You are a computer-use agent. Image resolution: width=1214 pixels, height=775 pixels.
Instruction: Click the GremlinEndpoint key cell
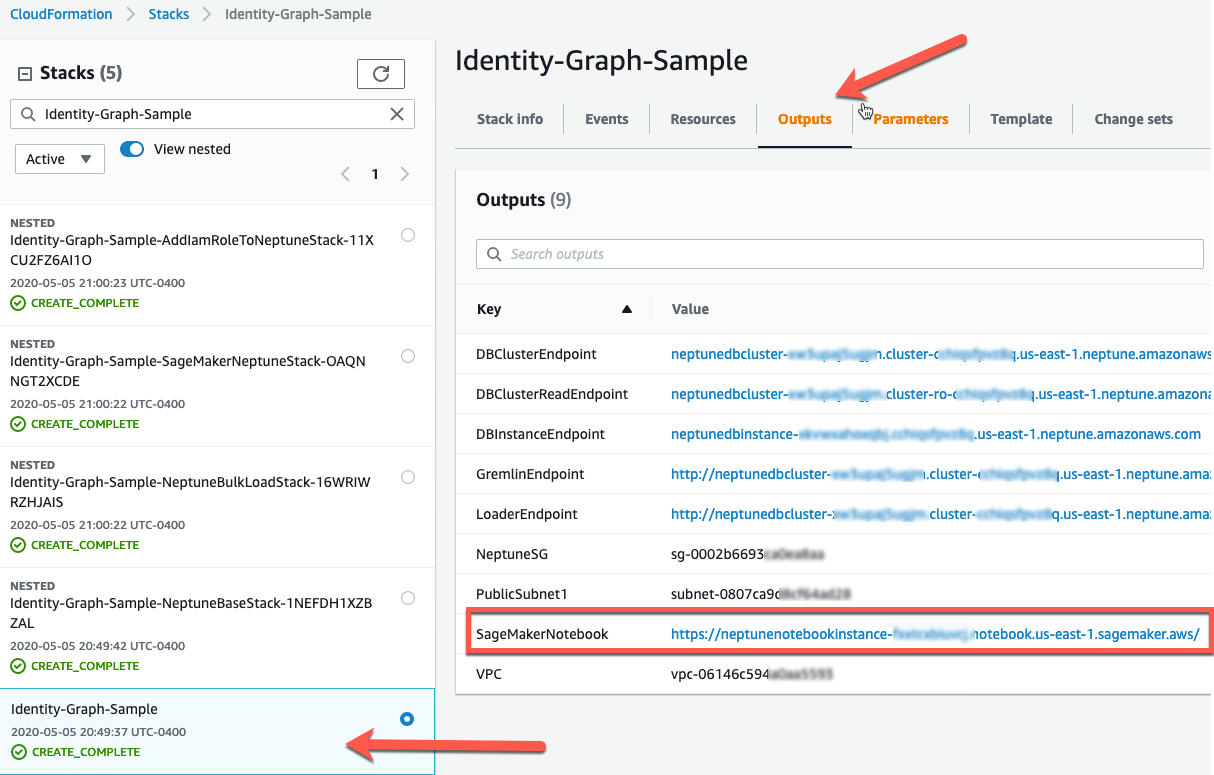(530, 474)
